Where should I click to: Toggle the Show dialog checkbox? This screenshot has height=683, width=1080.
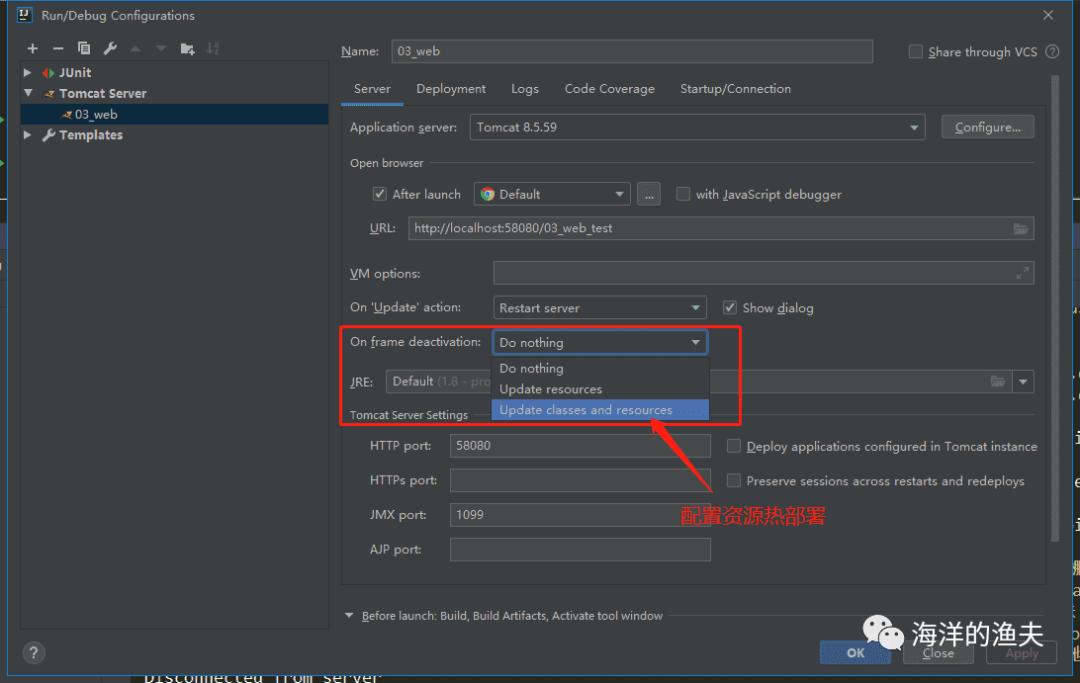pos(729,308)
